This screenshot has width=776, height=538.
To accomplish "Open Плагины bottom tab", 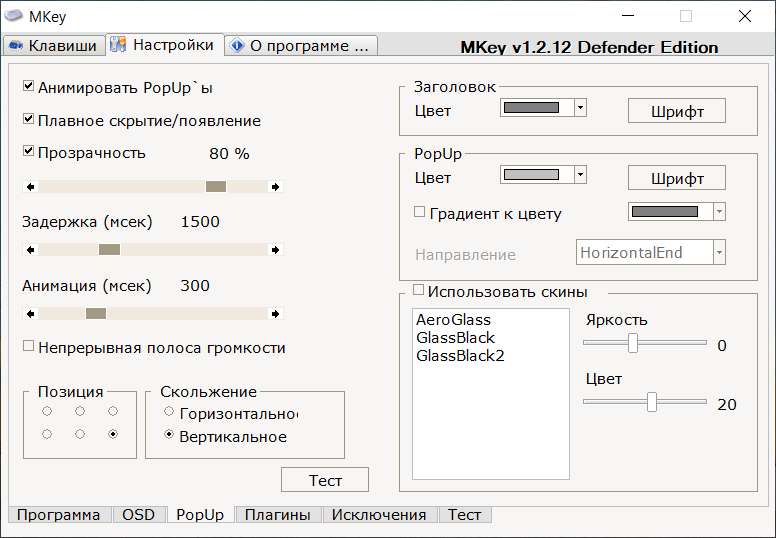I will (278, 515).
